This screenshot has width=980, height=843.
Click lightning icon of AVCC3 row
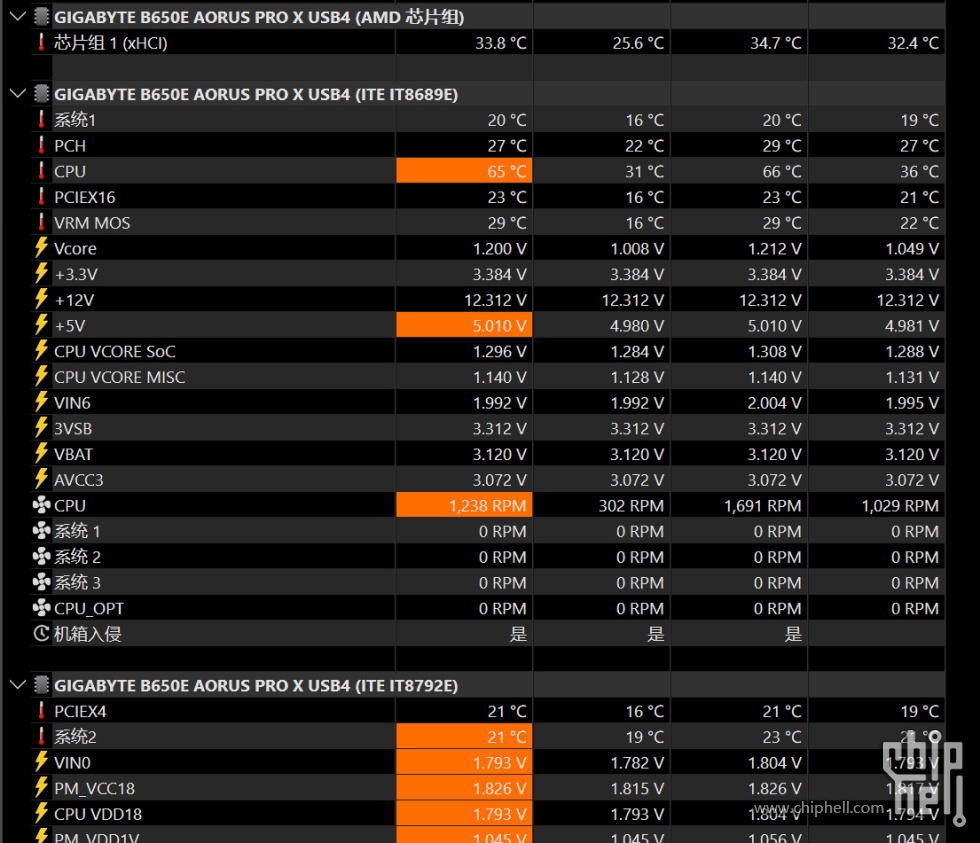tap(41, 479)
